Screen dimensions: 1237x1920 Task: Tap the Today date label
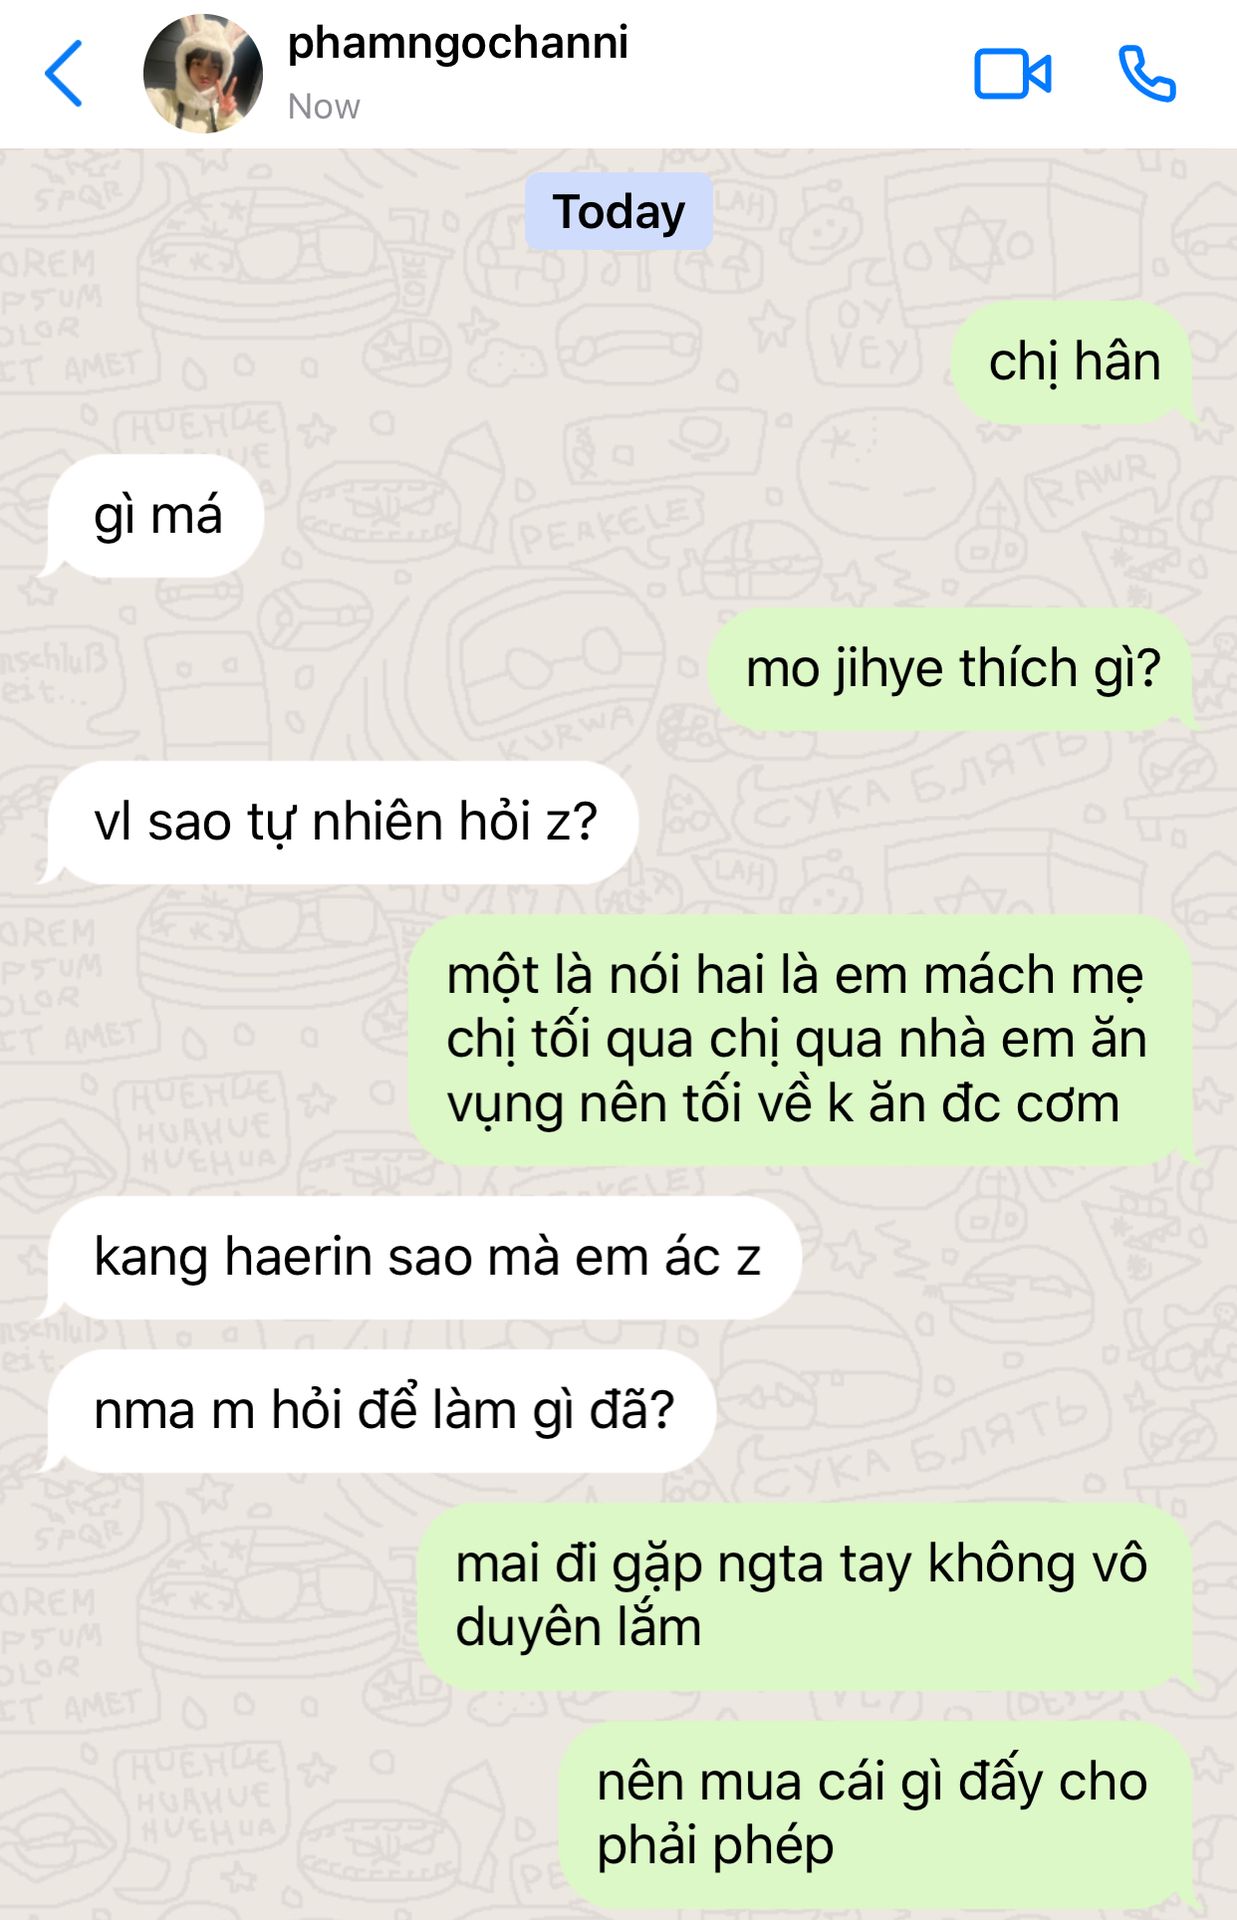(x=618, y=211)
